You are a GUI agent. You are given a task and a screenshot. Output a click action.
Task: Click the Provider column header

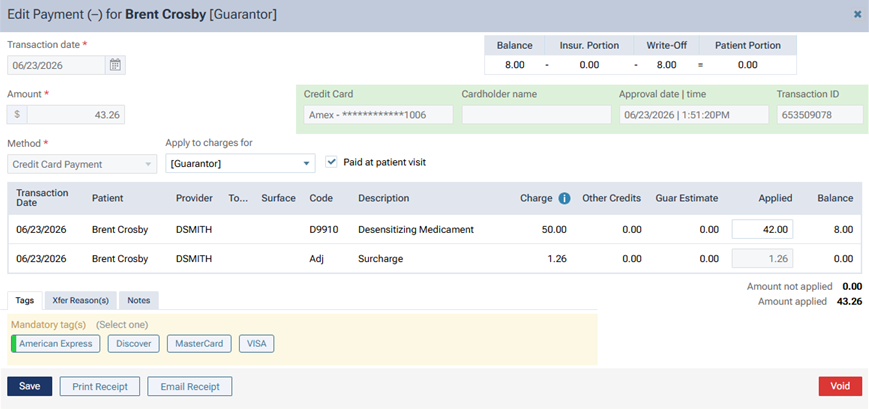195,198
